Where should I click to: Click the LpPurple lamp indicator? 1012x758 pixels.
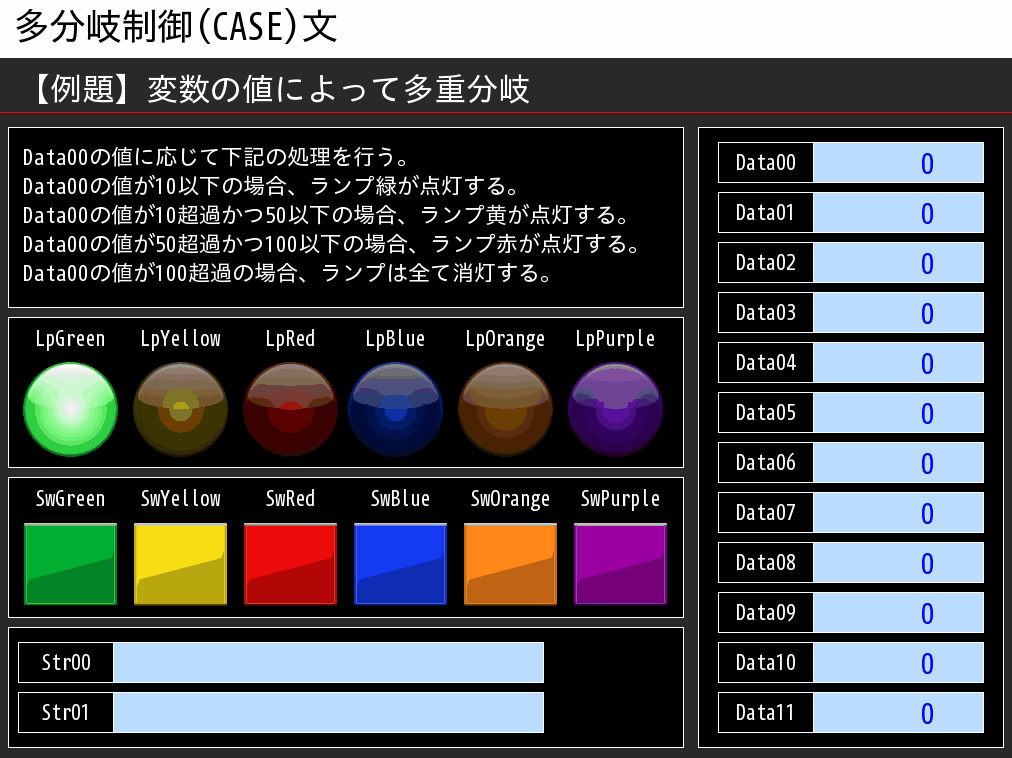[x=615, y=408]
